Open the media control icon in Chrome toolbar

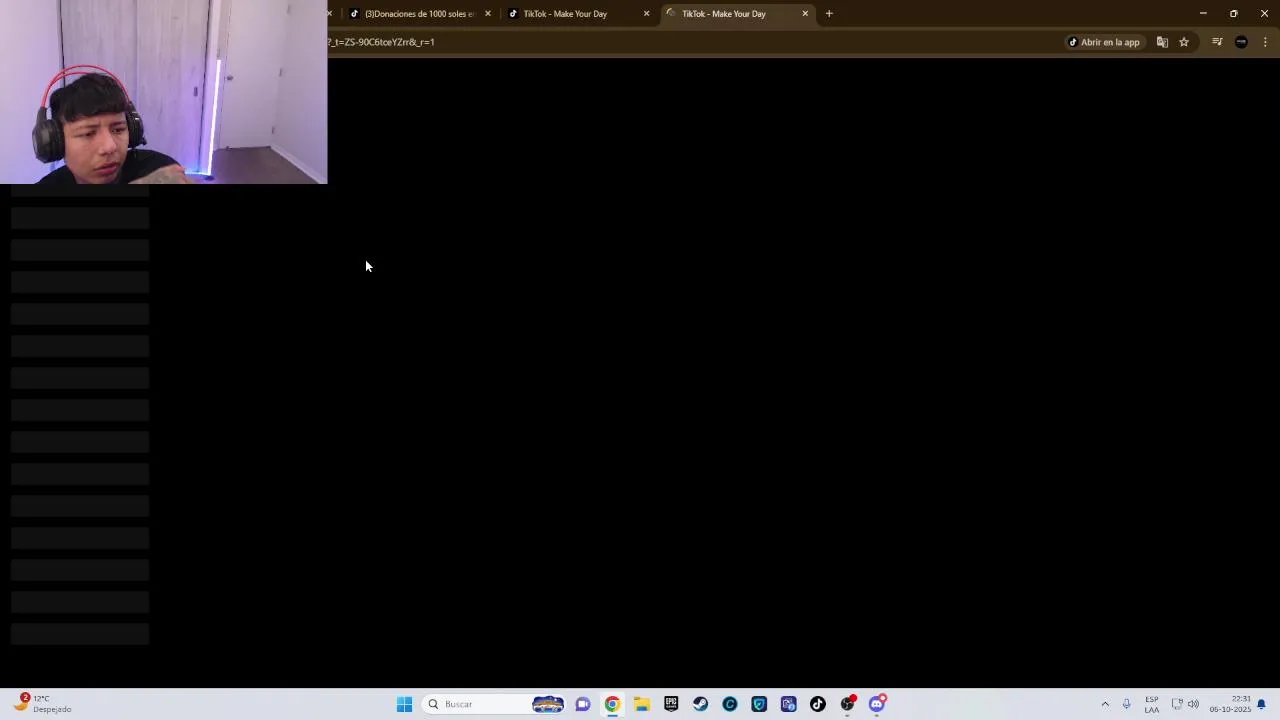click(1217, 42)
